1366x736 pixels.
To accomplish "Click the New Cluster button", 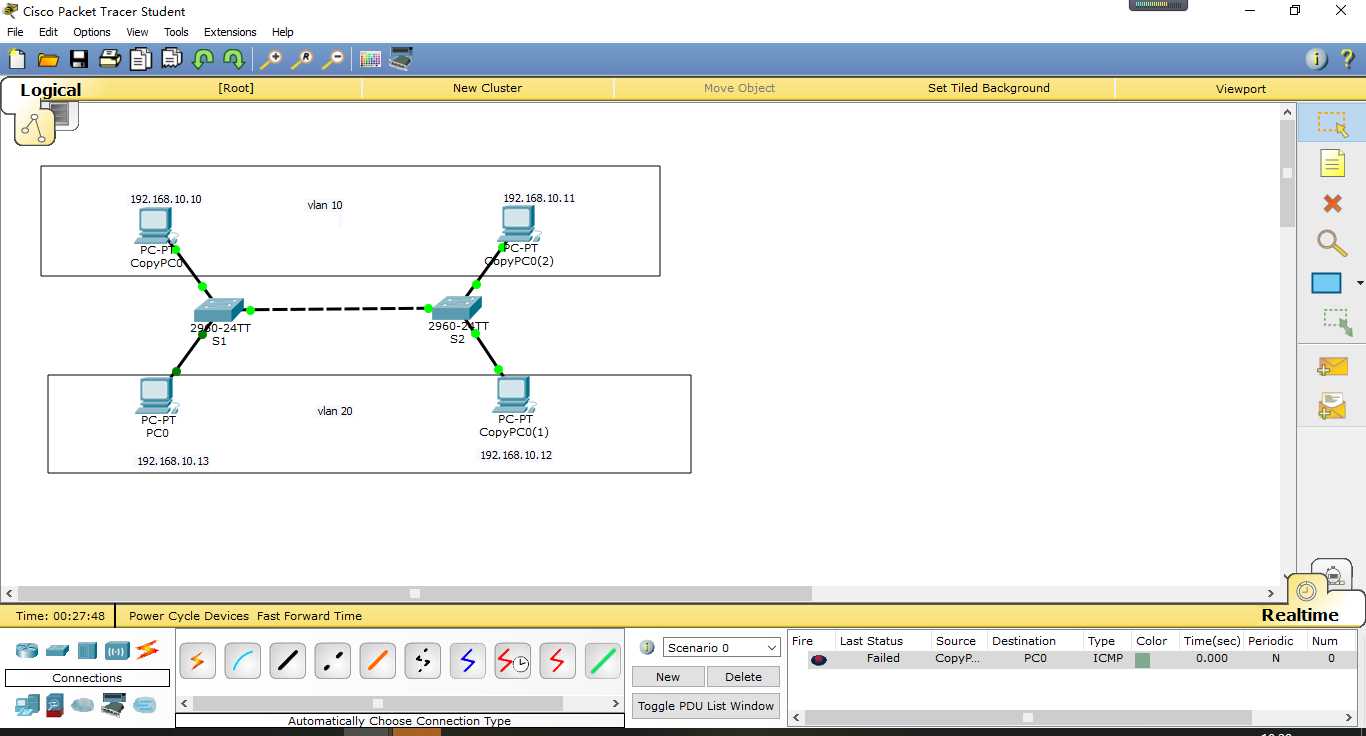I will [x=487, y=88].
